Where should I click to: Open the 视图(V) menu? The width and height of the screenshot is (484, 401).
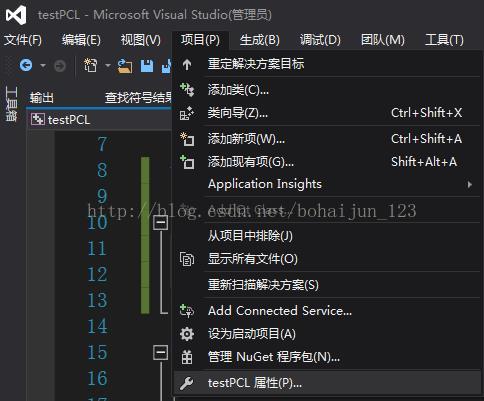pyautogui.click(x=140, y=40)
